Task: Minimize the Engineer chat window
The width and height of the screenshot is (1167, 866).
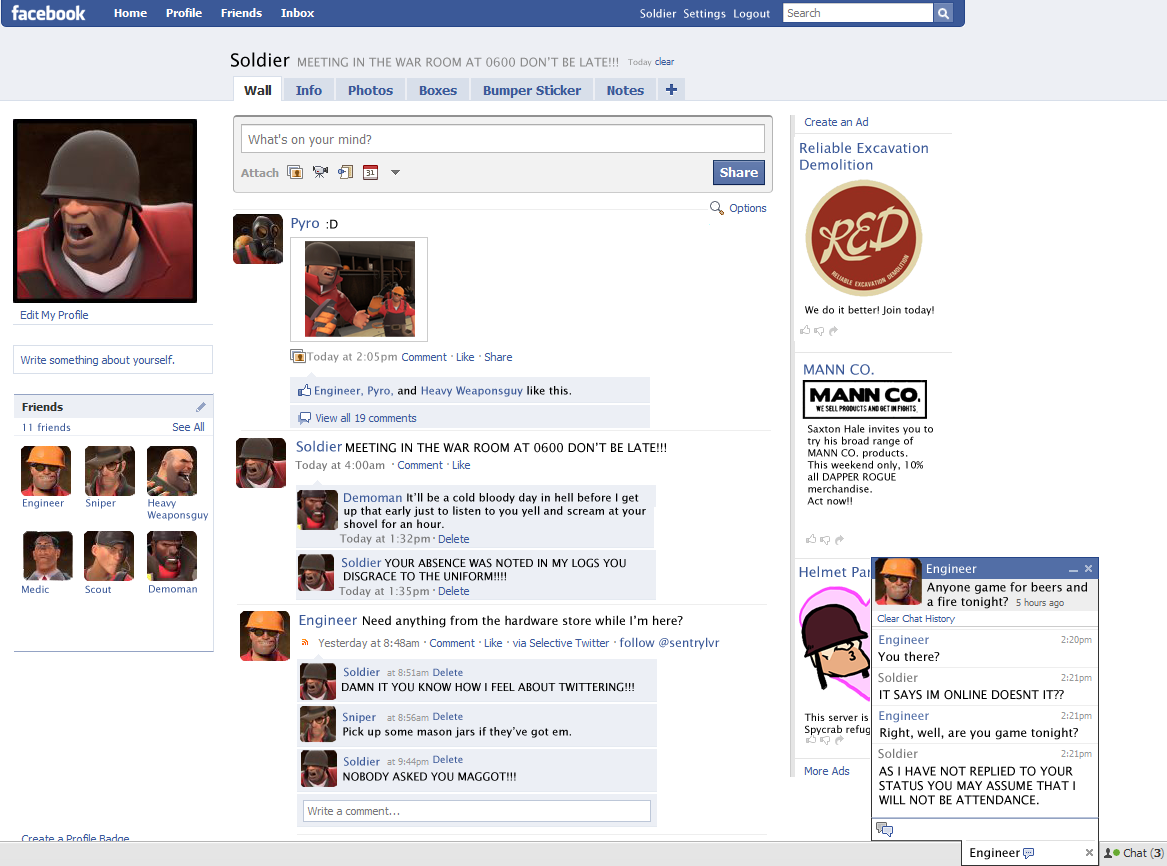Action: click(x=1073, y=569)
